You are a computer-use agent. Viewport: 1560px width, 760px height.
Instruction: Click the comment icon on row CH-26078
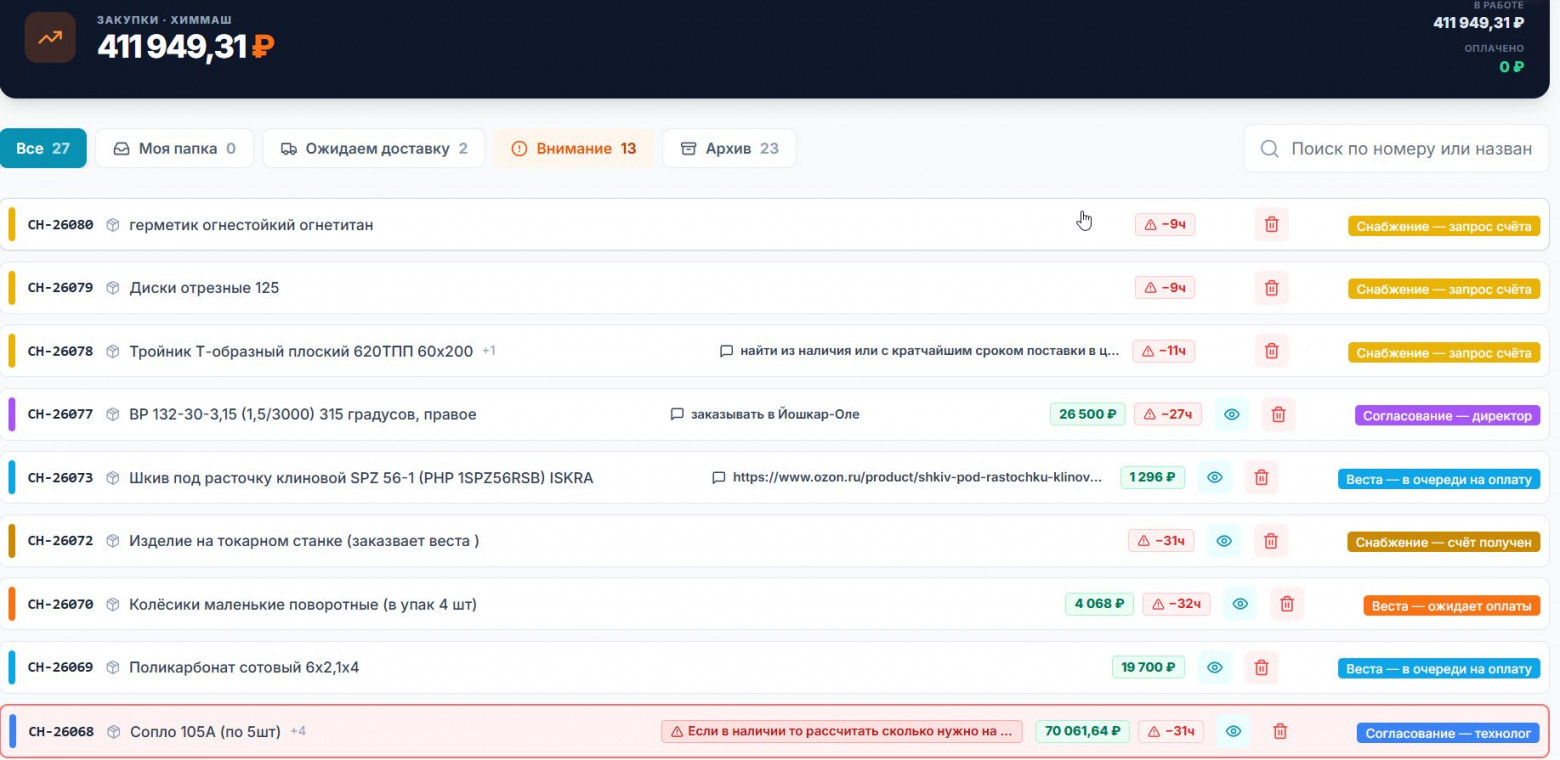[x=727, y=352]
